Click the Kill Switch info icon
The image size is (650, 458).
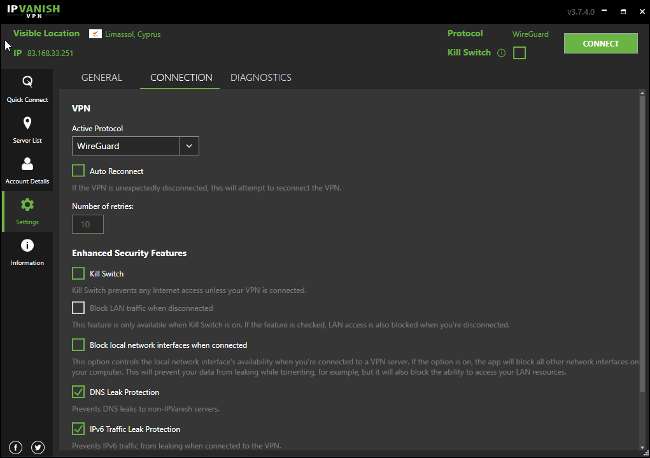click(501, 53)
